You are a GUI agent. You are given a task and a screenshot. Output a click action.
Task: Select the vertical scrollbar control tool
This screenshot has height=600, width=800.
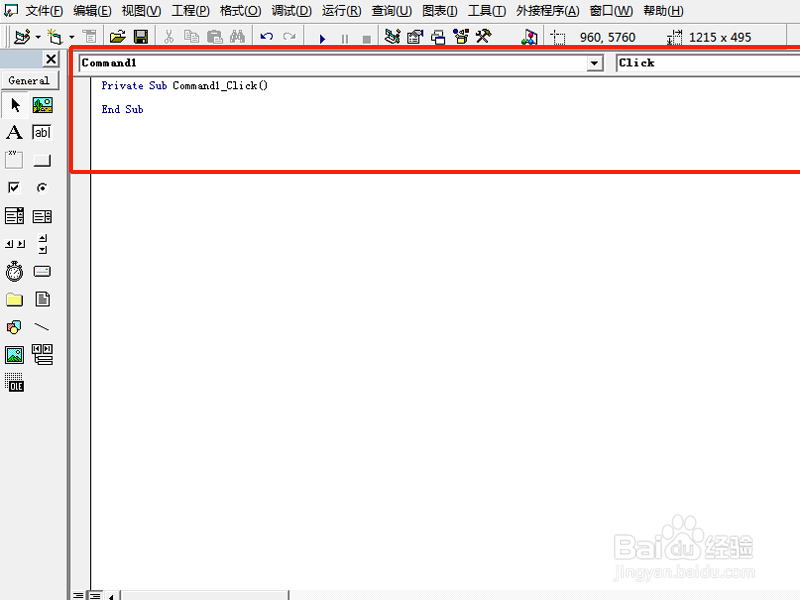42,244
